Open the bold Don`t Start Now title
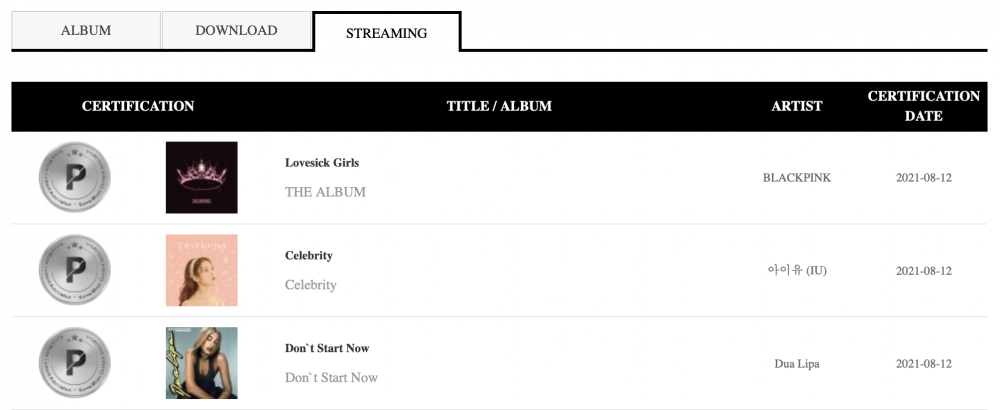The height and width of the screenshot is (410, 1000). [x=327, y=348]
